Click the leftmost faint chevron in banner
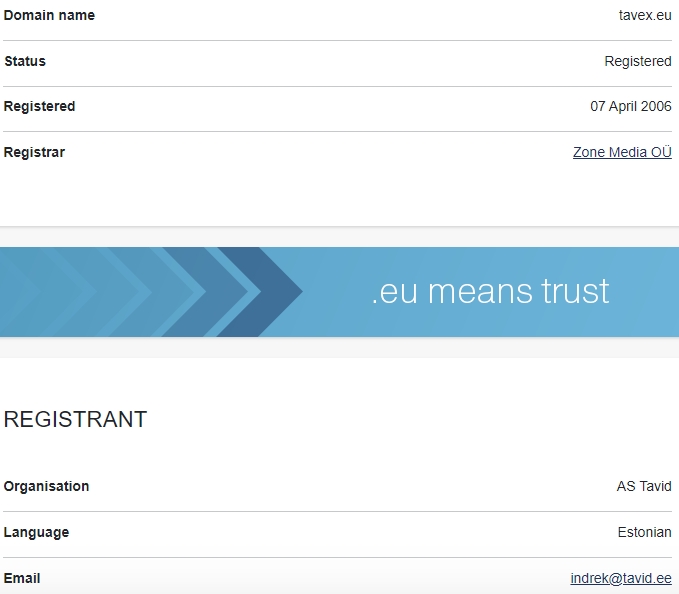The width and height of the screenshot is (679, 594). point(20,291)
